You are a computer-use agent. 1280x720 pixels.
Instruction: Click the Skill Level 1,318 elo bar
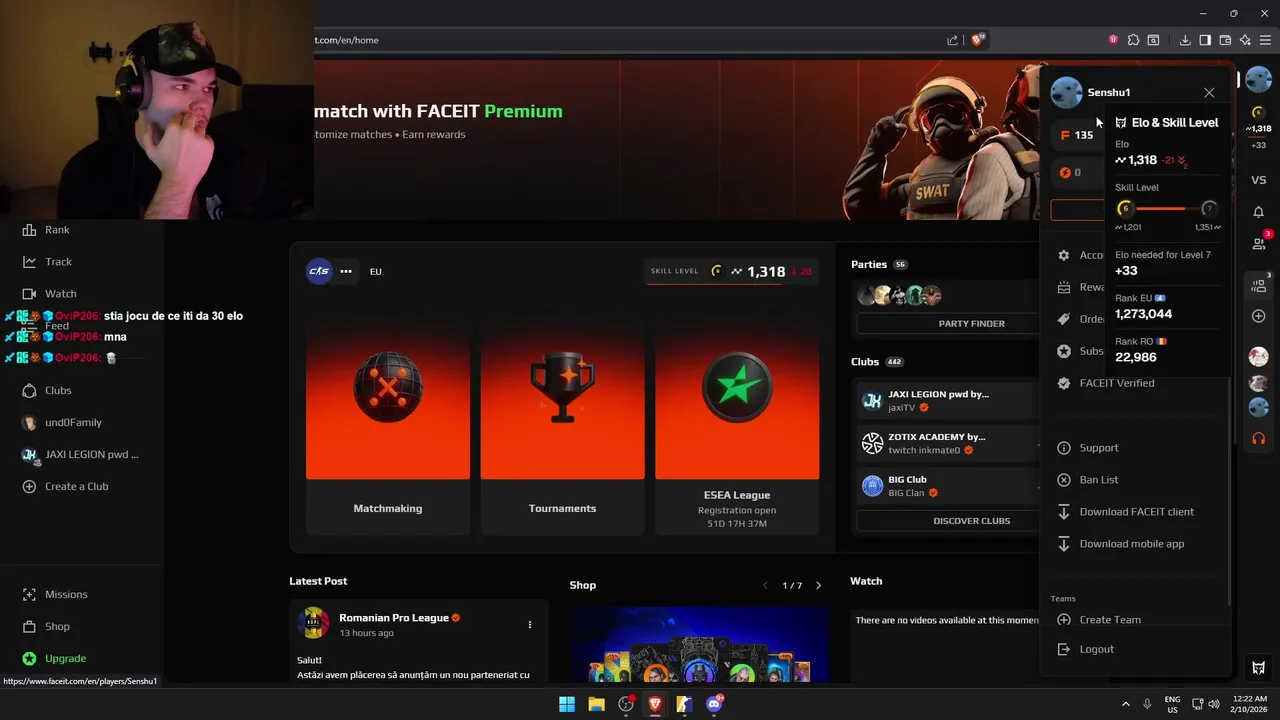click(x=732, y=271)
